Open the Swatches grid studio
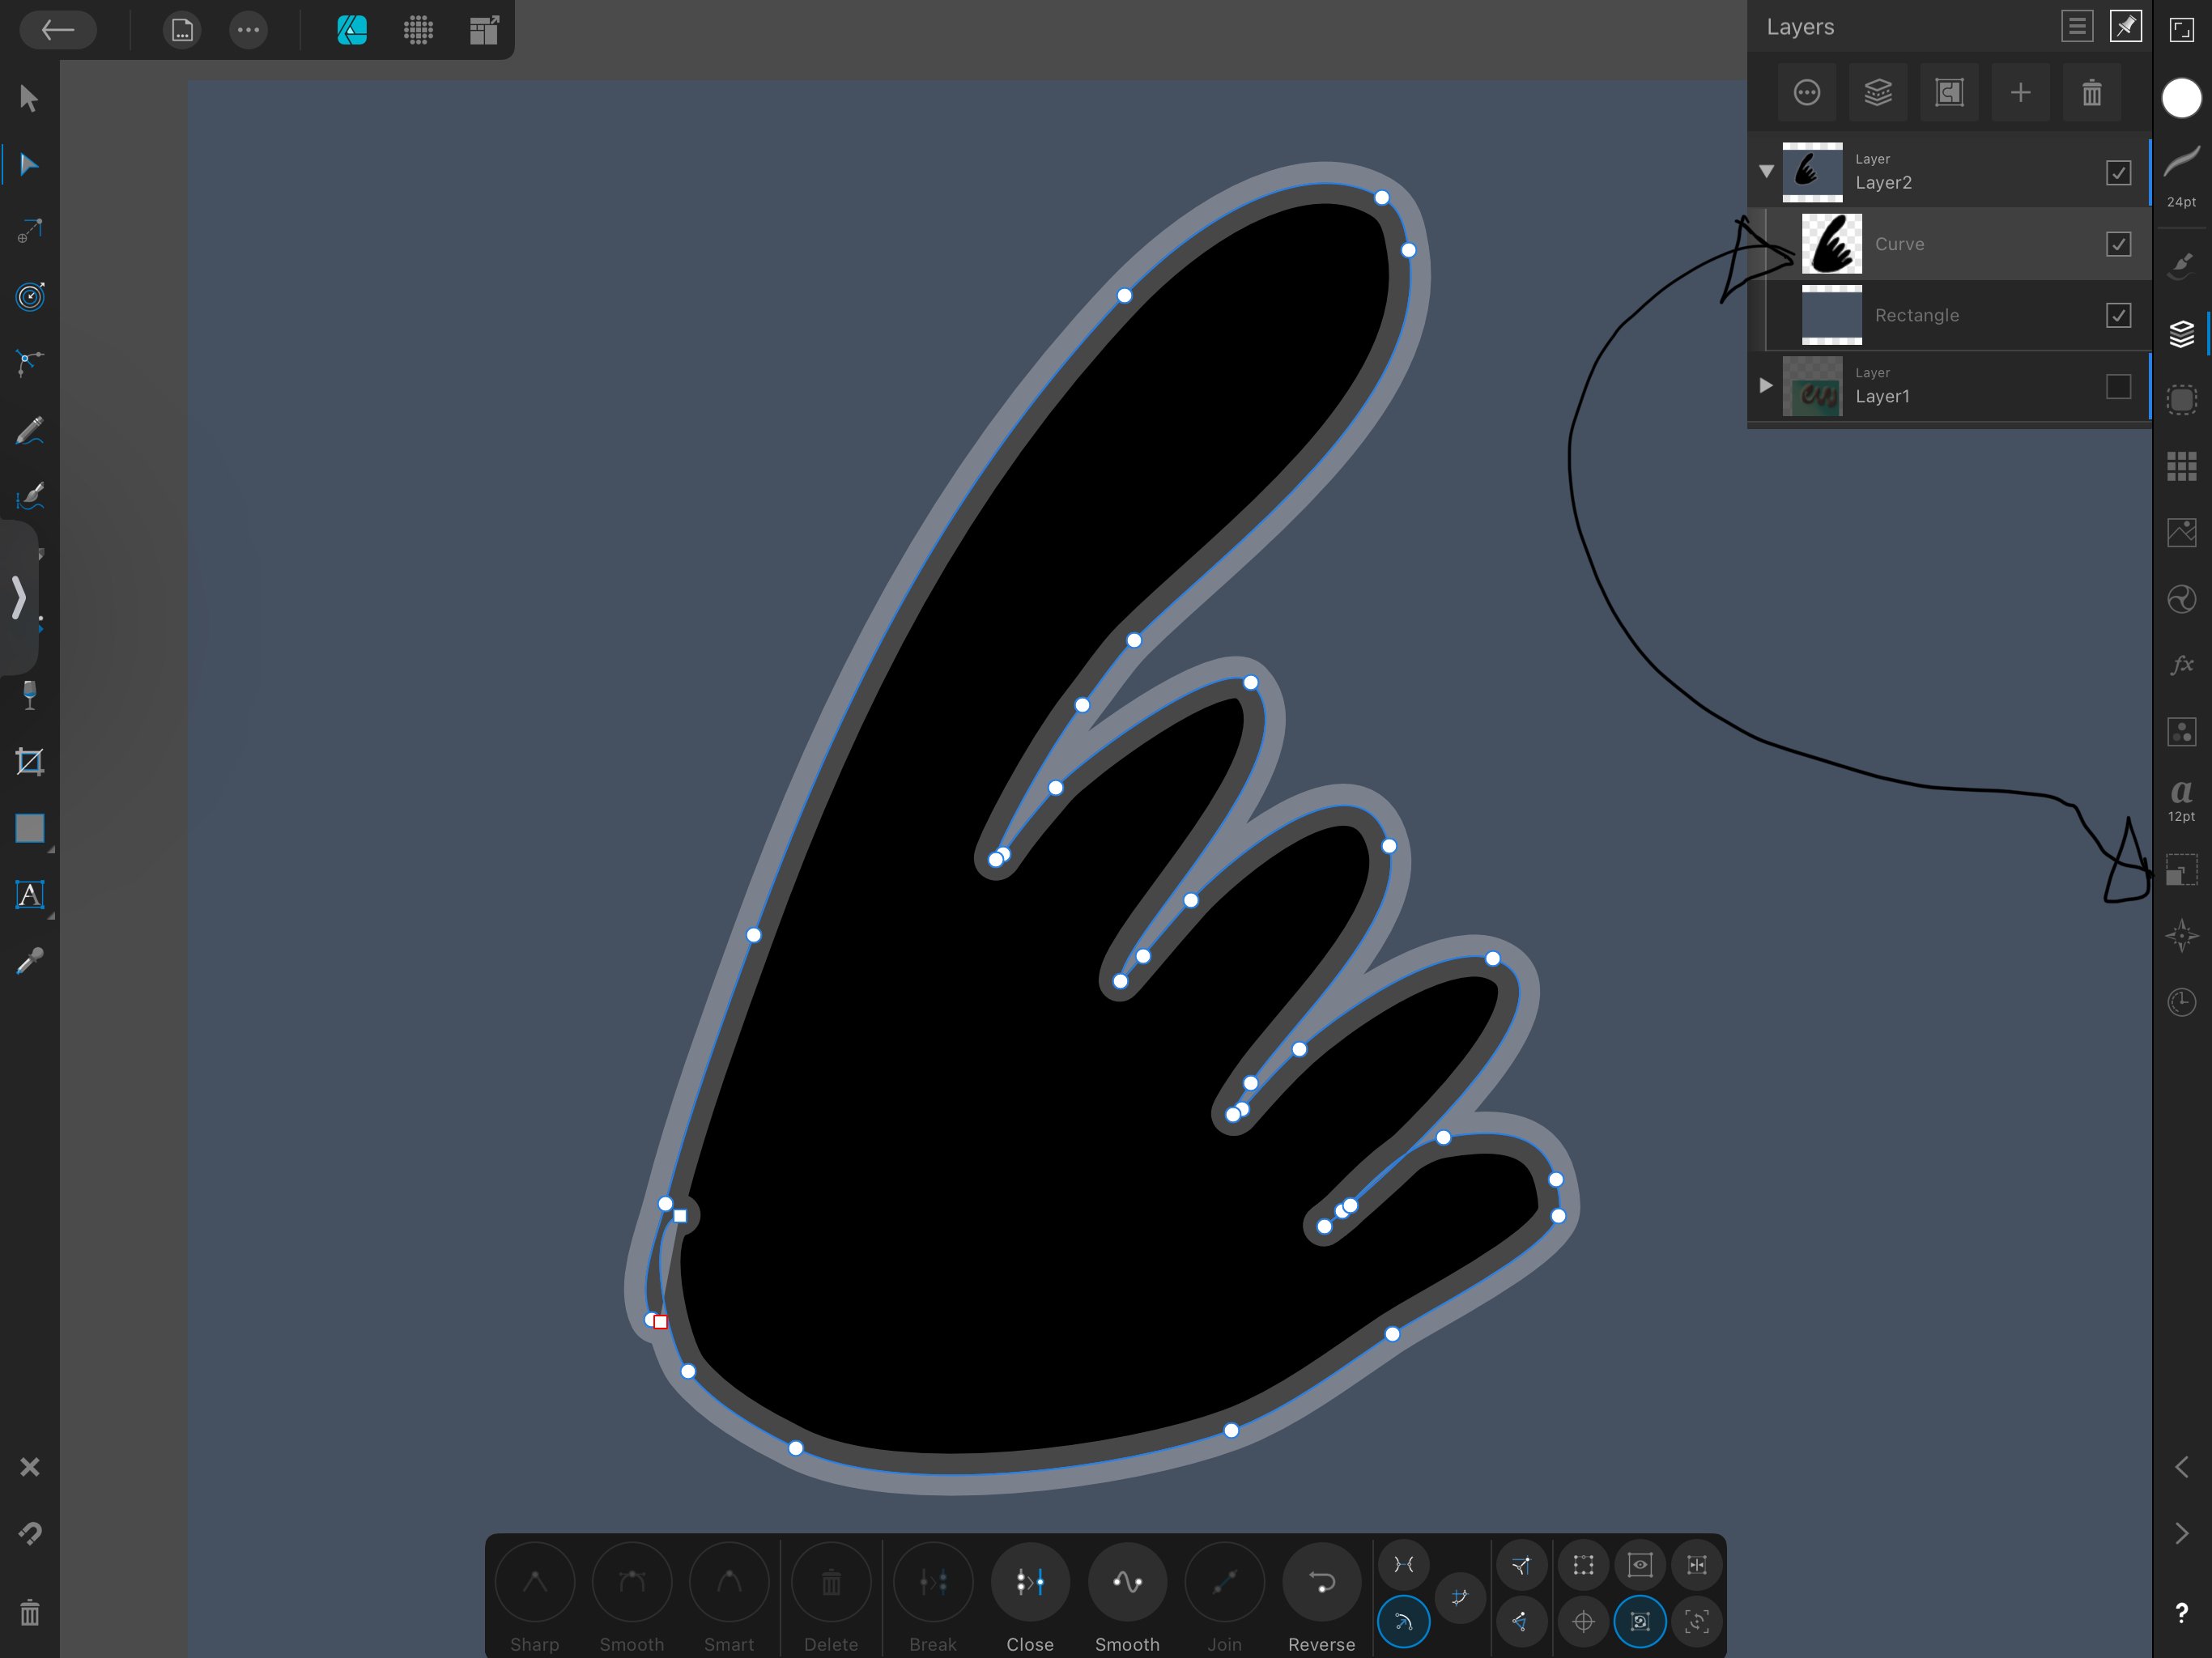This screenshot has width=2212, height=1658. pos(2181,466)
